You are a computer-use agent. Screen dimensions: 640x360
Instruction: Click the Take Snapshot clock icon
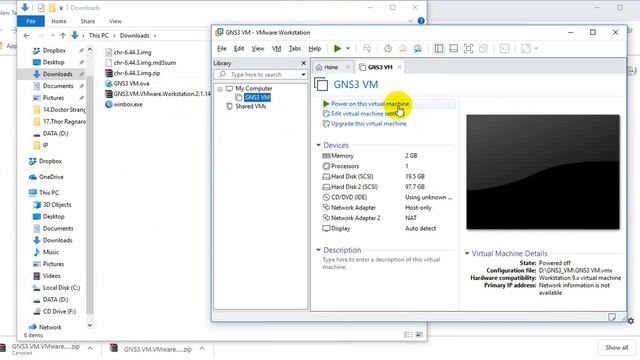pos(388,49)
